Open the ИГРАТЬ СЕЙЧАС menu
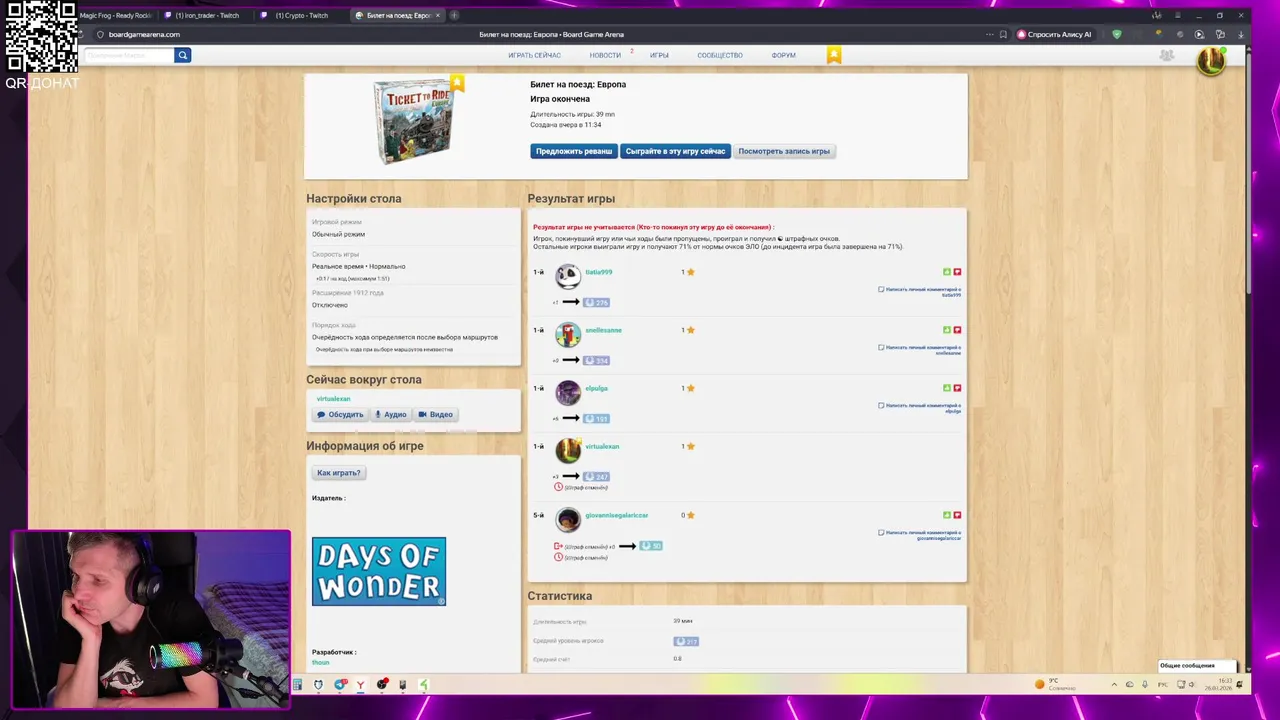 point(534,55)
